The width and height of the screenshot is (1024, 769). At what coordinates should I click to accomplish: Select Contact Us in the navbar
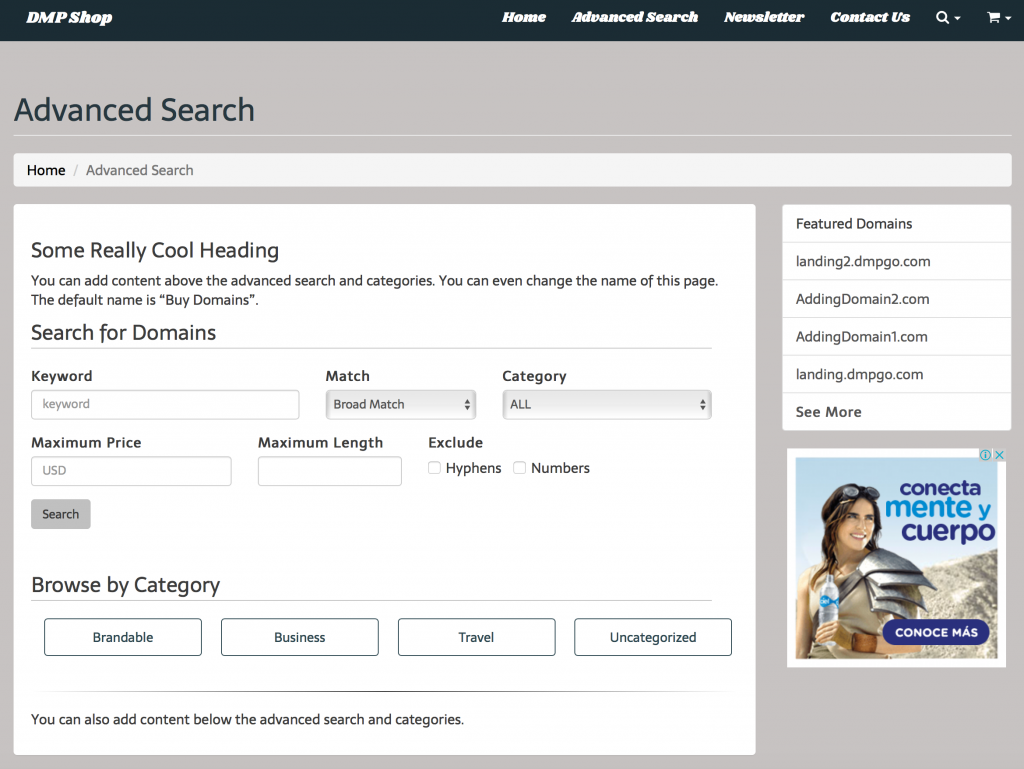[x=870, y=17]
